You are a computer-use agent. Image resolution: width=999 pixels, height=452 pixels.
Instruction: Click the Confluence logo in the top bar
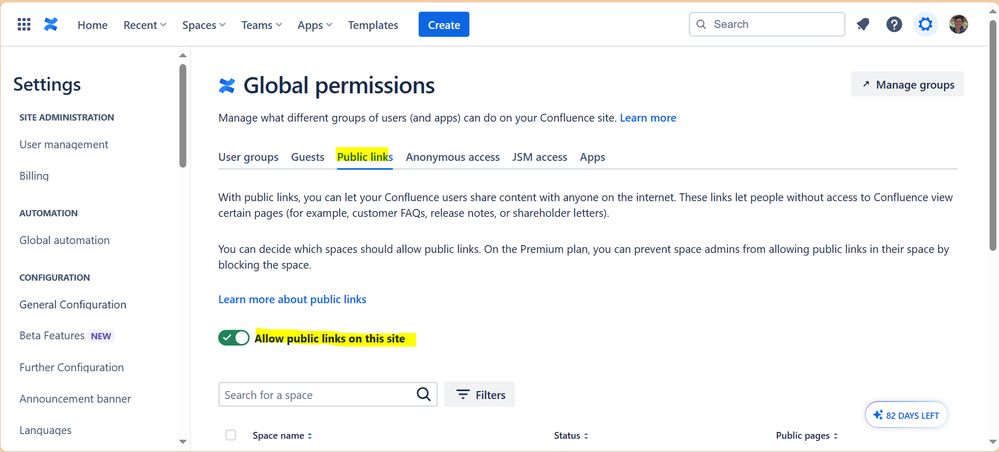pyautogui.click(x=51, y=25)
